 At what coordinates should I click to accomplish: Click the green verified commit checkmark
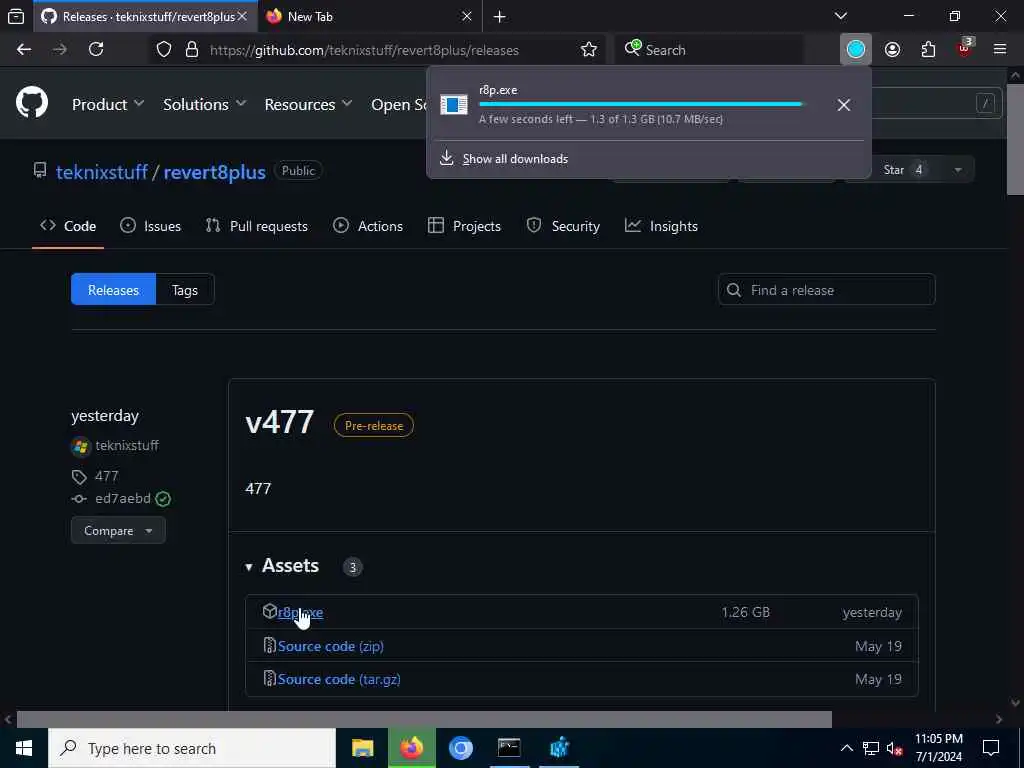[163, 499]
